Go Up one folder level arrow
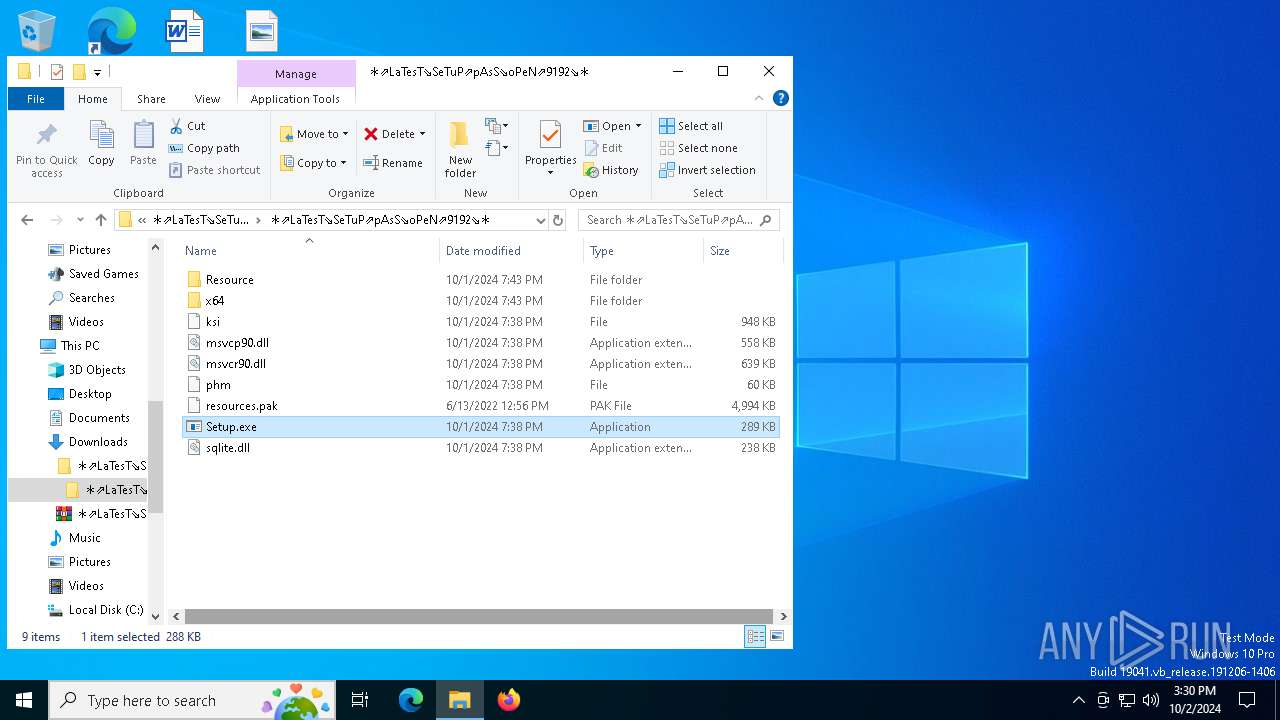1280x720 pixels. click(x=100, y=220)
